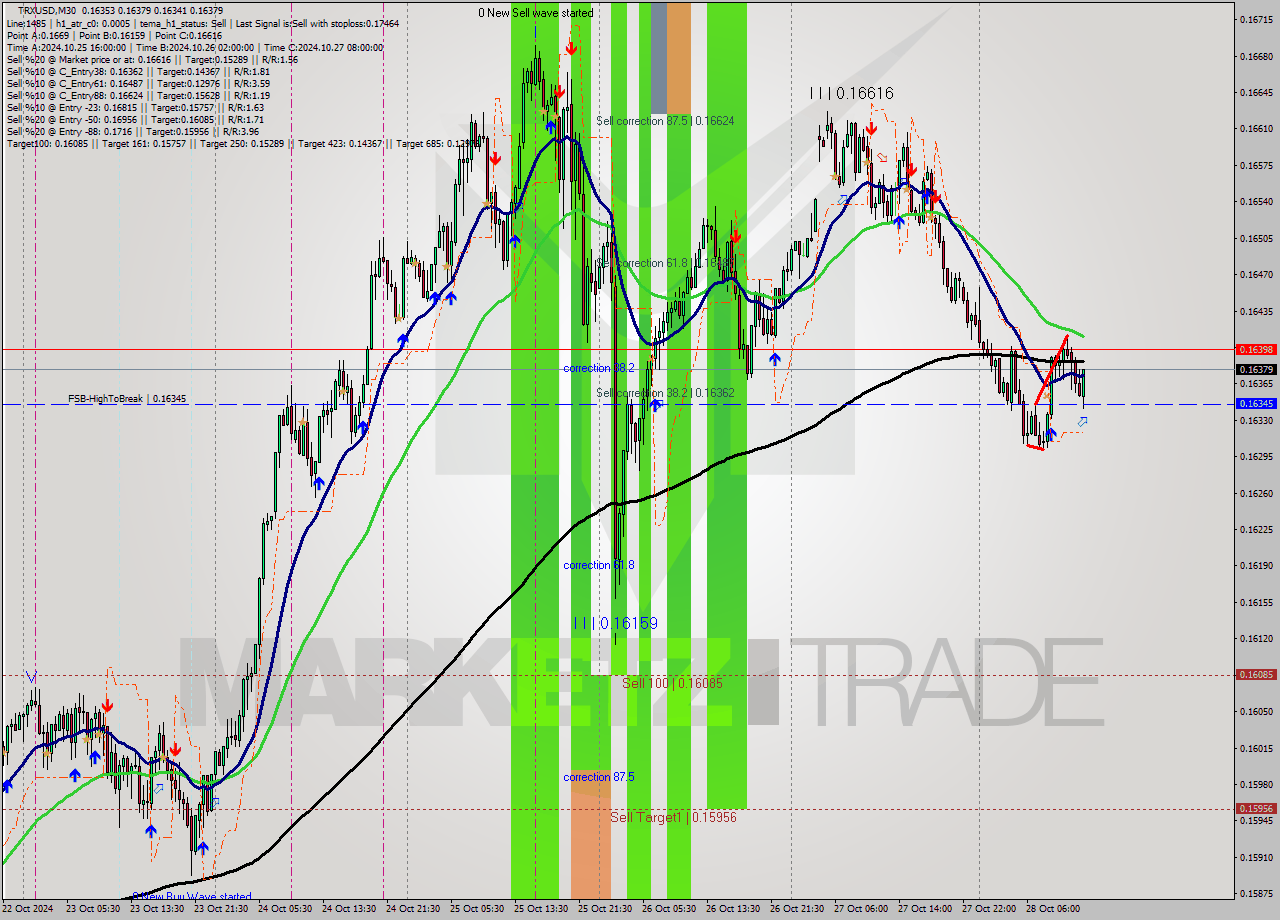1280x920 pixels.
Task: Click the '27 Oct 22:00' time label
Action: click(x=989, y=909)
